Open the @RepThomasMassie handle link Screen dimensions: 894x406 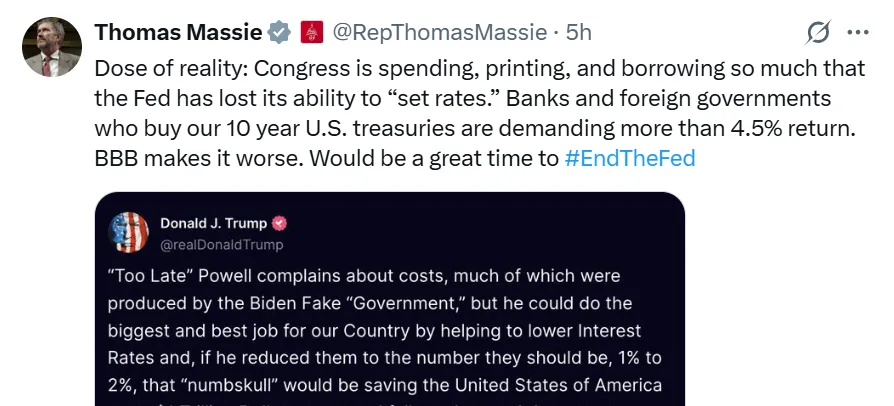coord(439,32)
